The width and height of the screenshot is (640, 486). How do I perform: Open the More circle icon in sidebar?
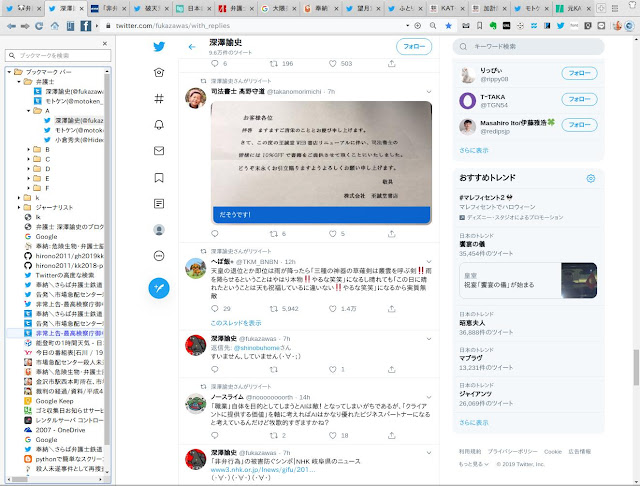tap(159, 256)
